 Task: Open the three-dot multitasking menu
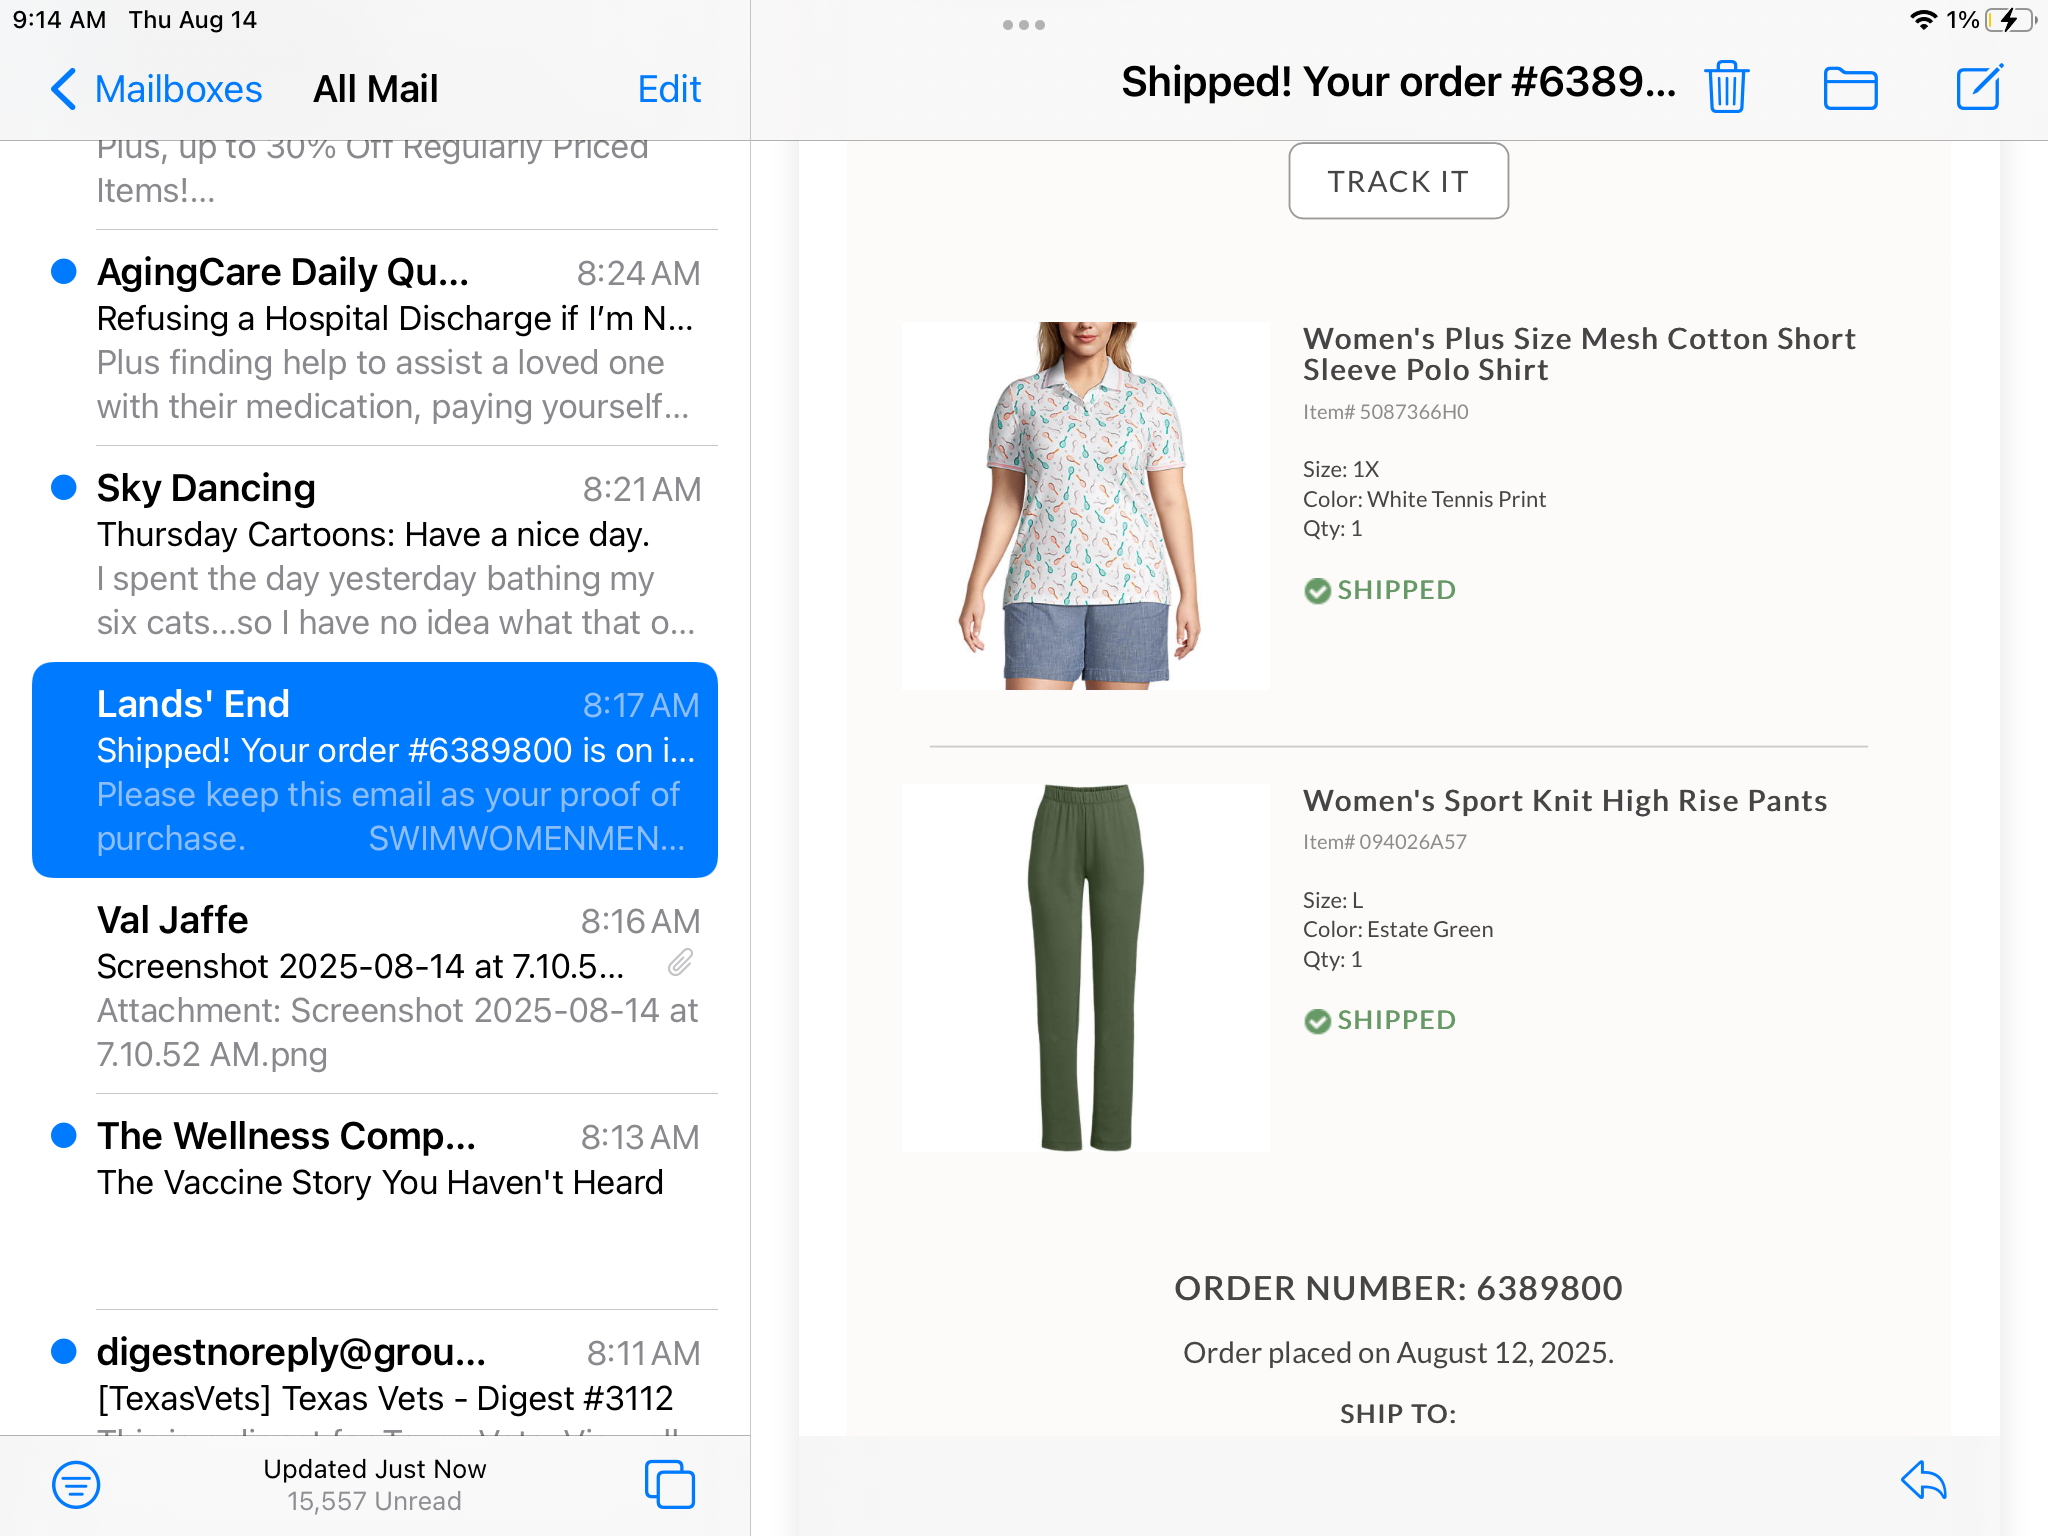pos(1024,25)
